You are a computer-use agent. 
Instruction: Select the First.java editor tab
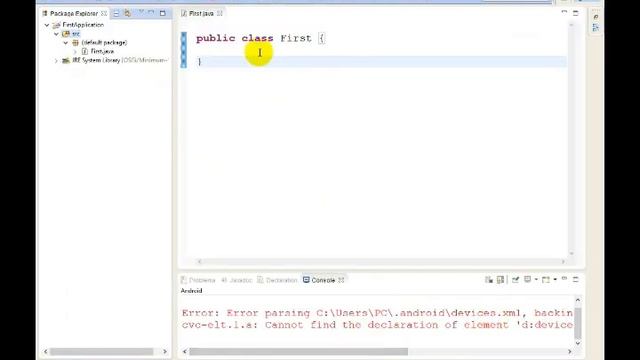pos(201,13)
